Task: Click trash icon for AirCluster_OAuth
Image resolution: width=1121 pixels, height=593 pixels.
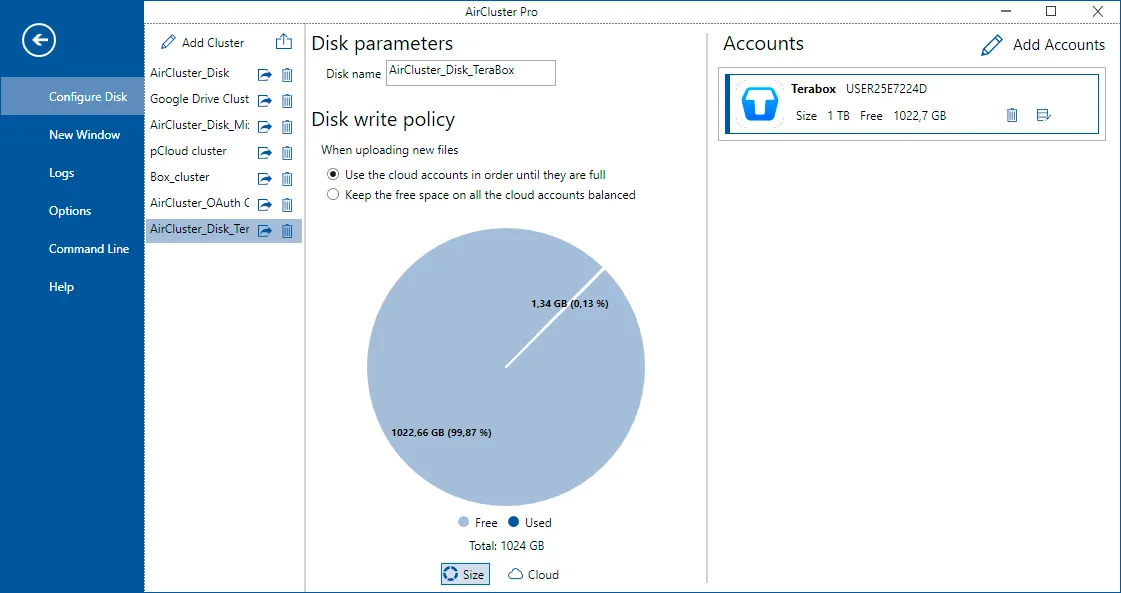Action: [287, 205]
